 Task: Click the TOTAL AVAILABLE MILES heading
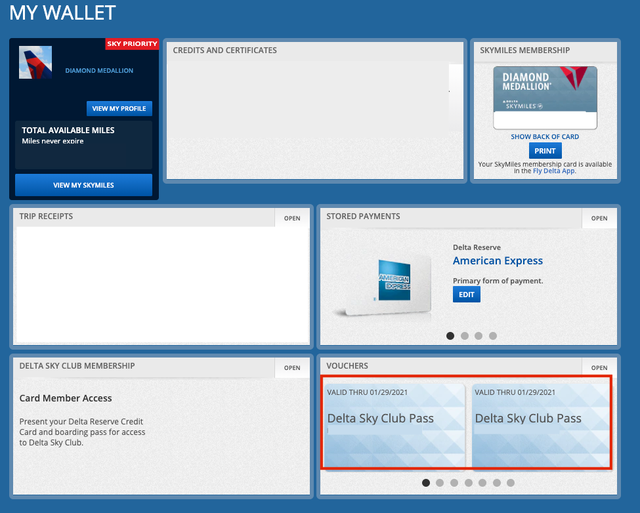coord(68,130)
